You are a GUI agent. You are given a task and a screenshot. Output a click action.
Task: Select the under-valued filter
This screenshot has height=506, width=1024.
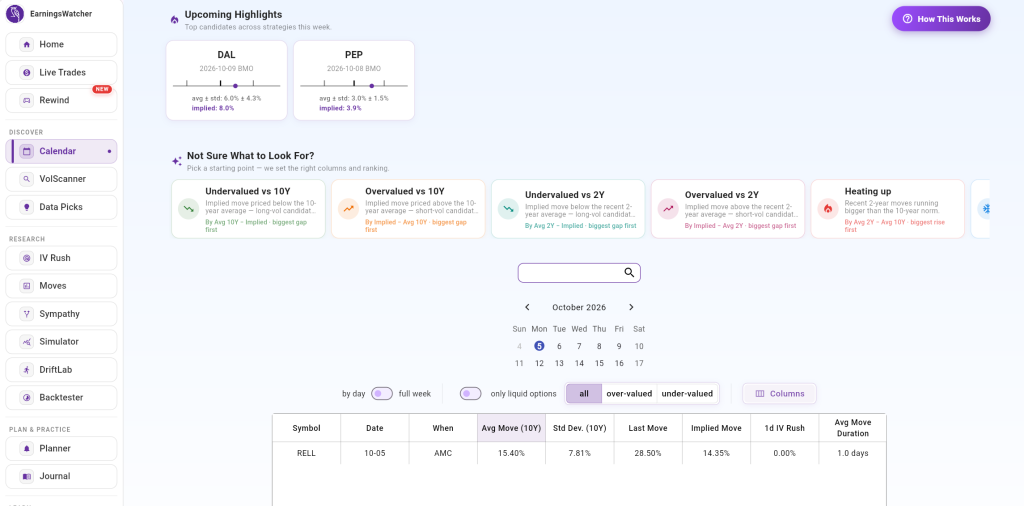687,394
